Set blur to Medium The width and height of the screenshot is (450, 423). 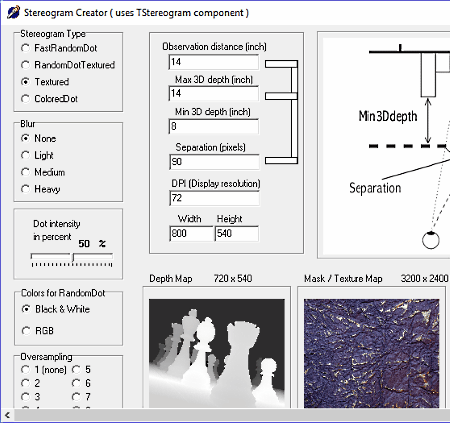point(43,172)
